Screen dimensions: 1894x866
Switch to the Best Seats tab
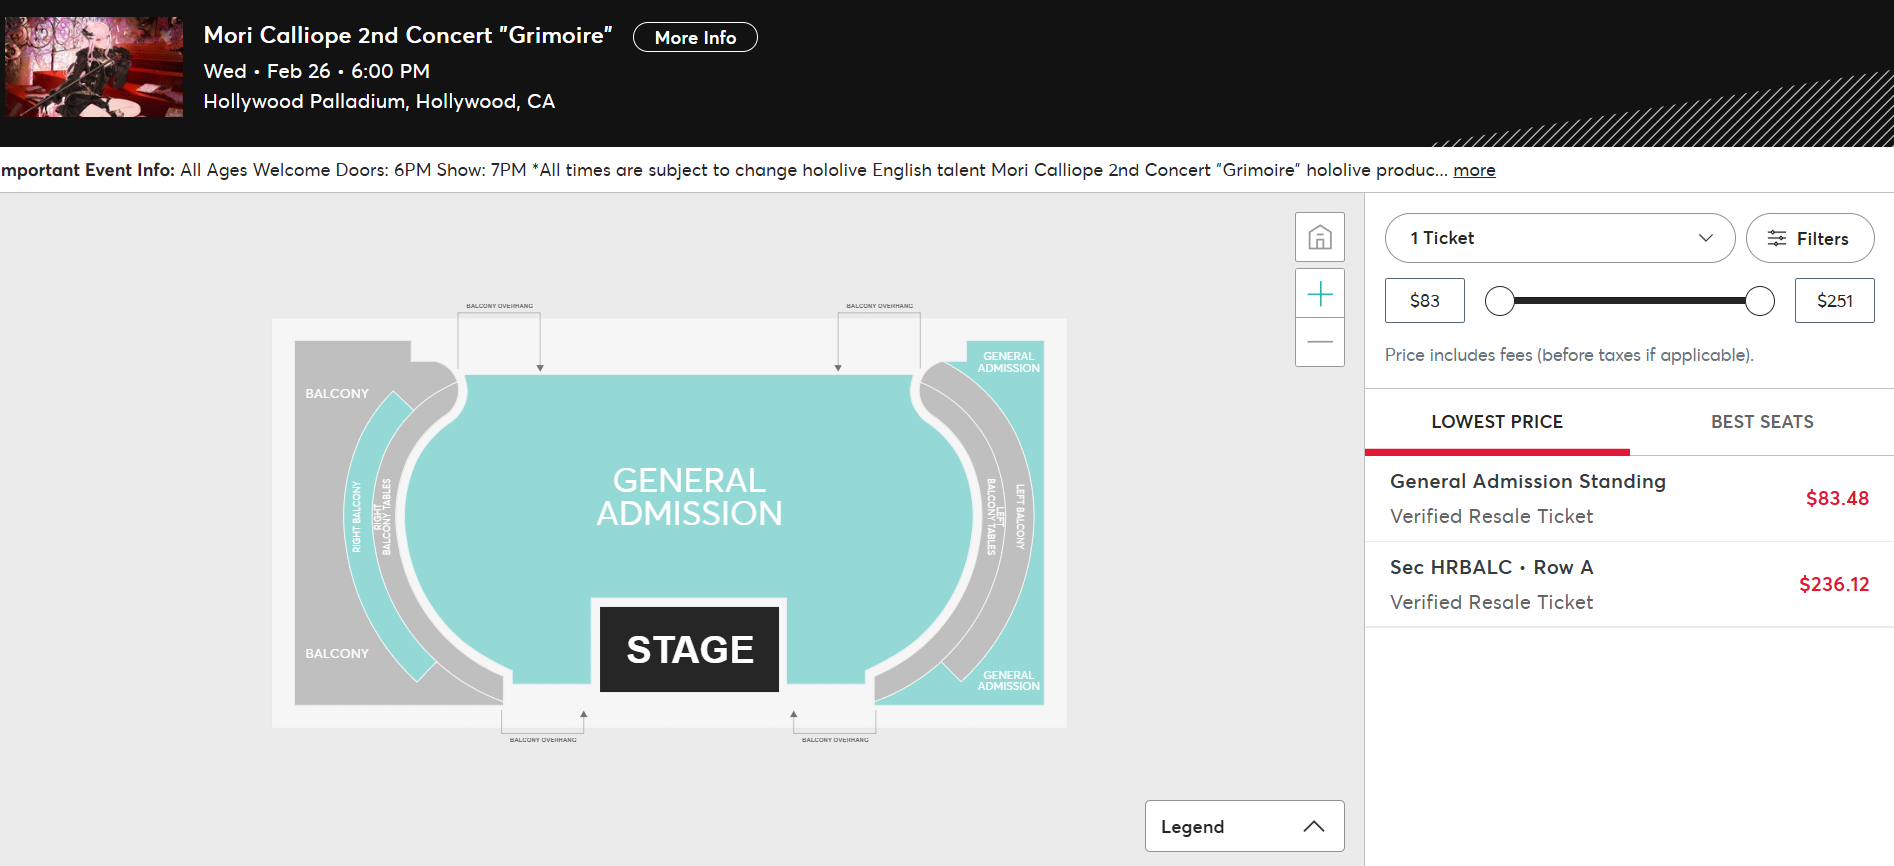(x=1762, y=422)
